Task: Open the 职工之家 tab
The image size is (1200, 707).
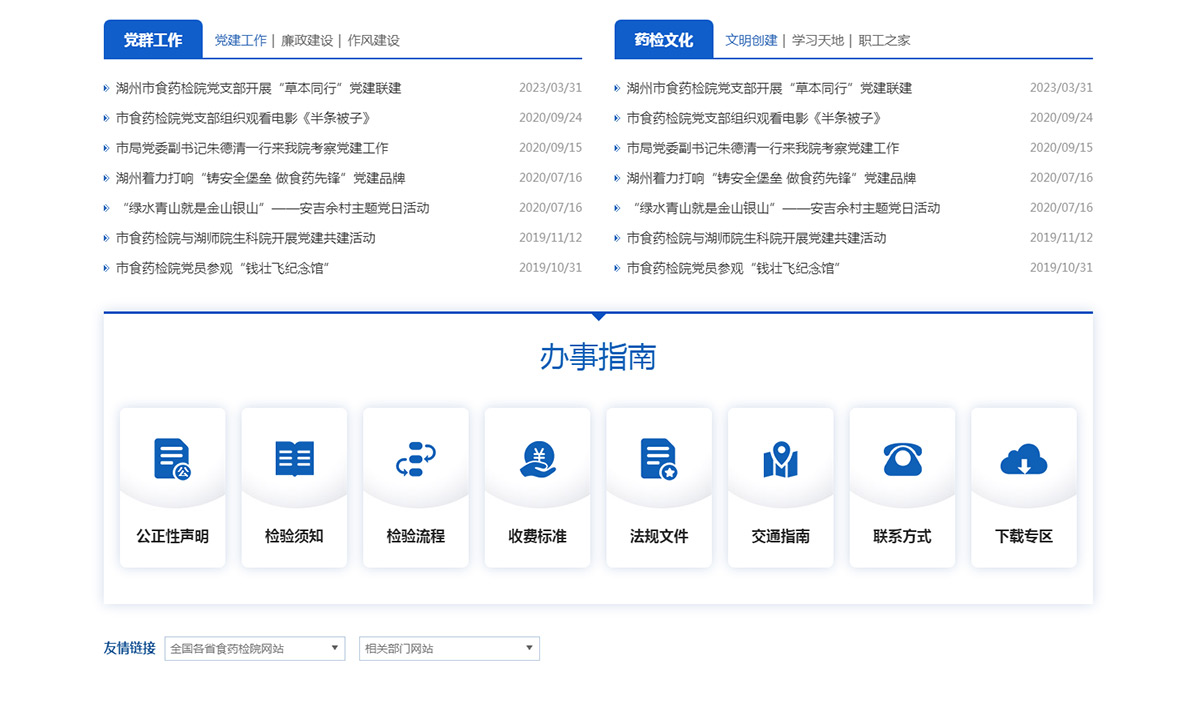Action: tap(884, 41)
